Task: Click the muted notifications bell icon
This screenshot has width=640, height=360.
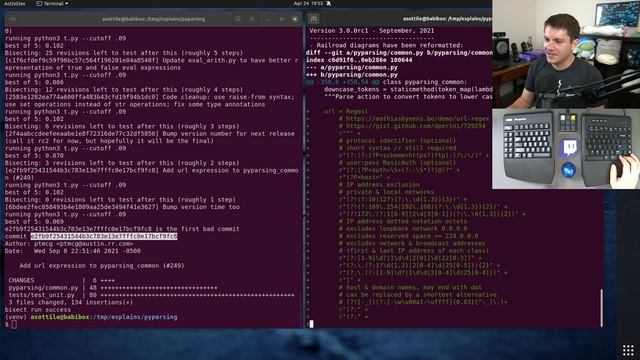Action: pos(329,3)
